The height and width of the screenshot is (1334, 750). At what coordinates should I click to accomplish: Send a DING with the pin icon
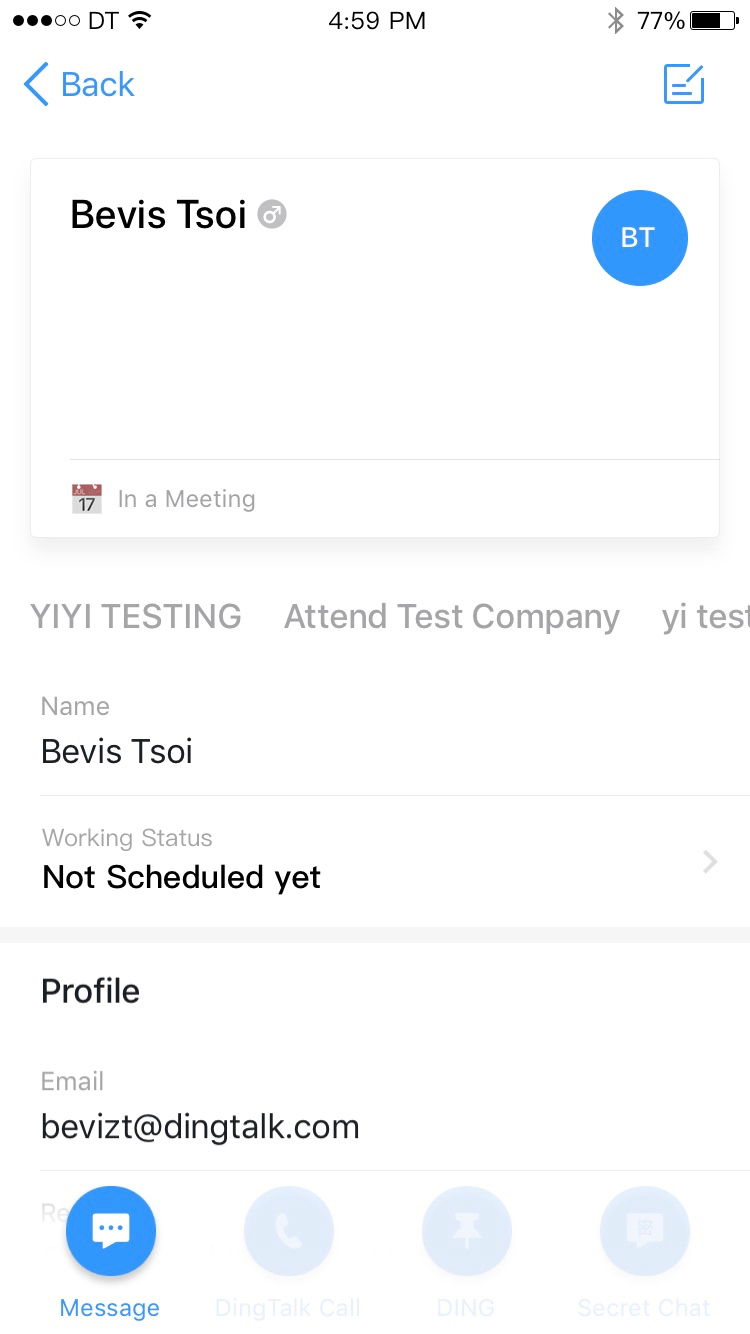pyautogui.click(x=466, y=1231)
